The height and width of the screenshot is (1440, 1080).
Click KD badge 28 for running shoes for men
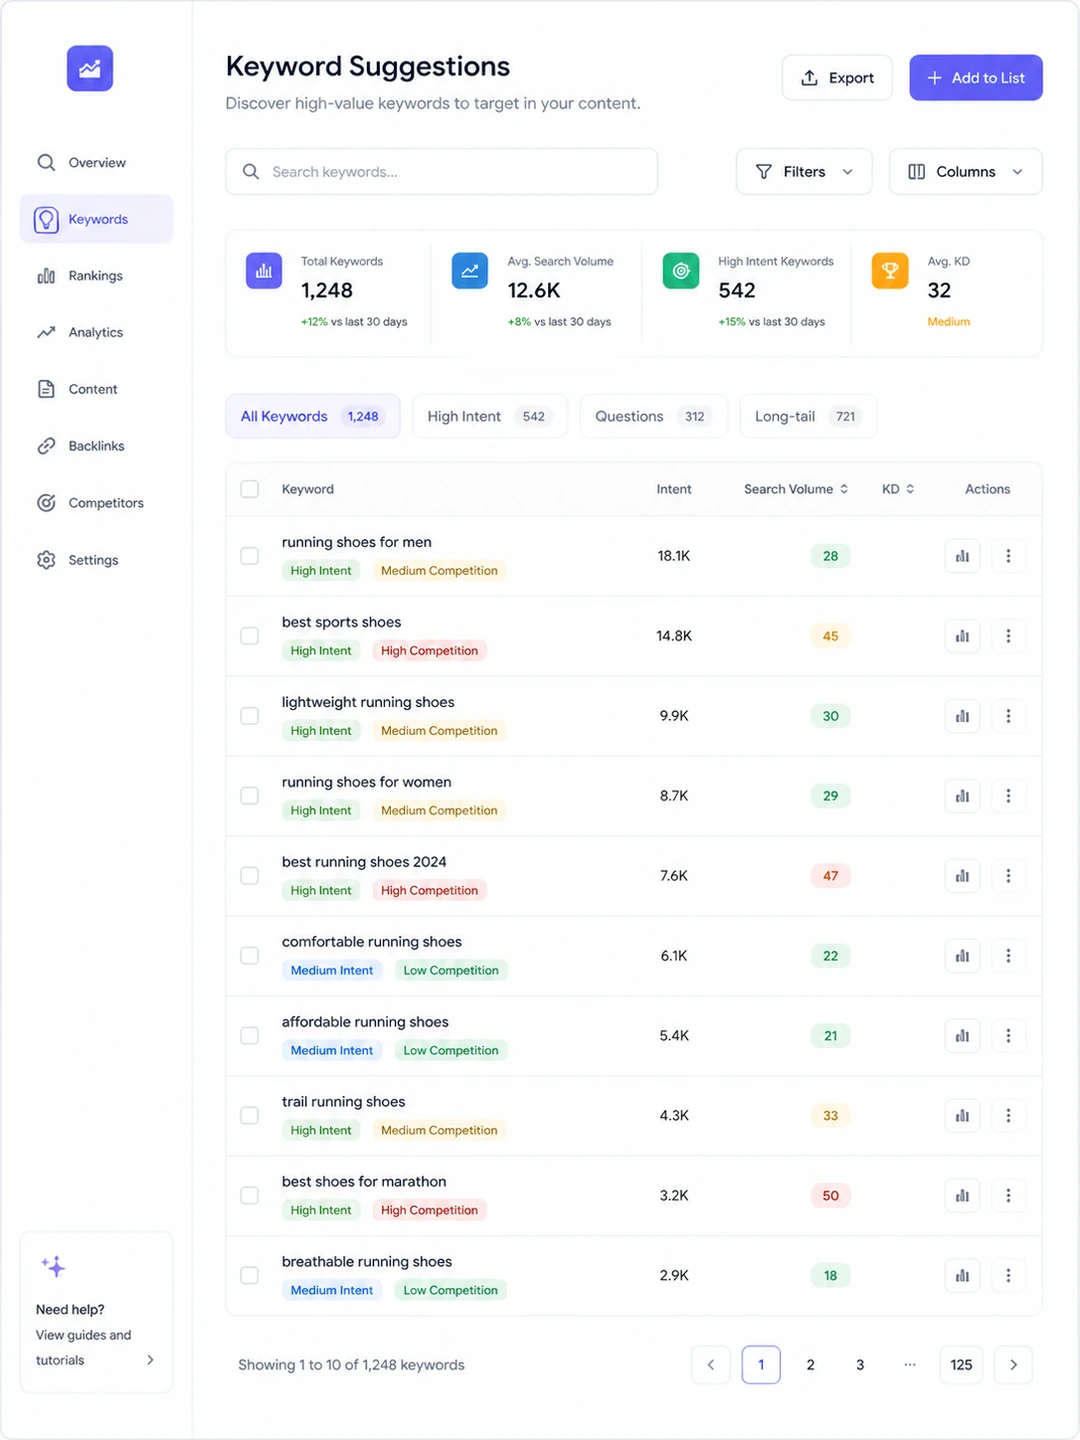click(831, 556)
